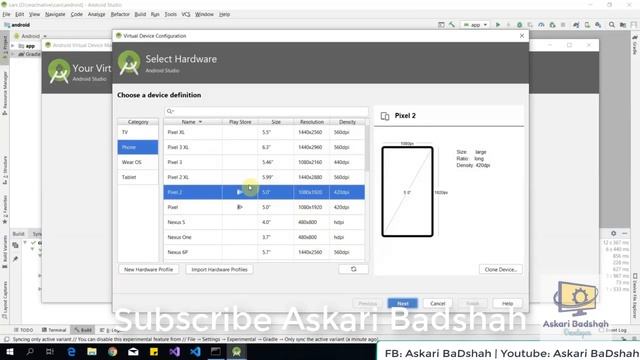The image size is (640, 360).
Task: Click the Help button
Action: [x=507, y=303]
